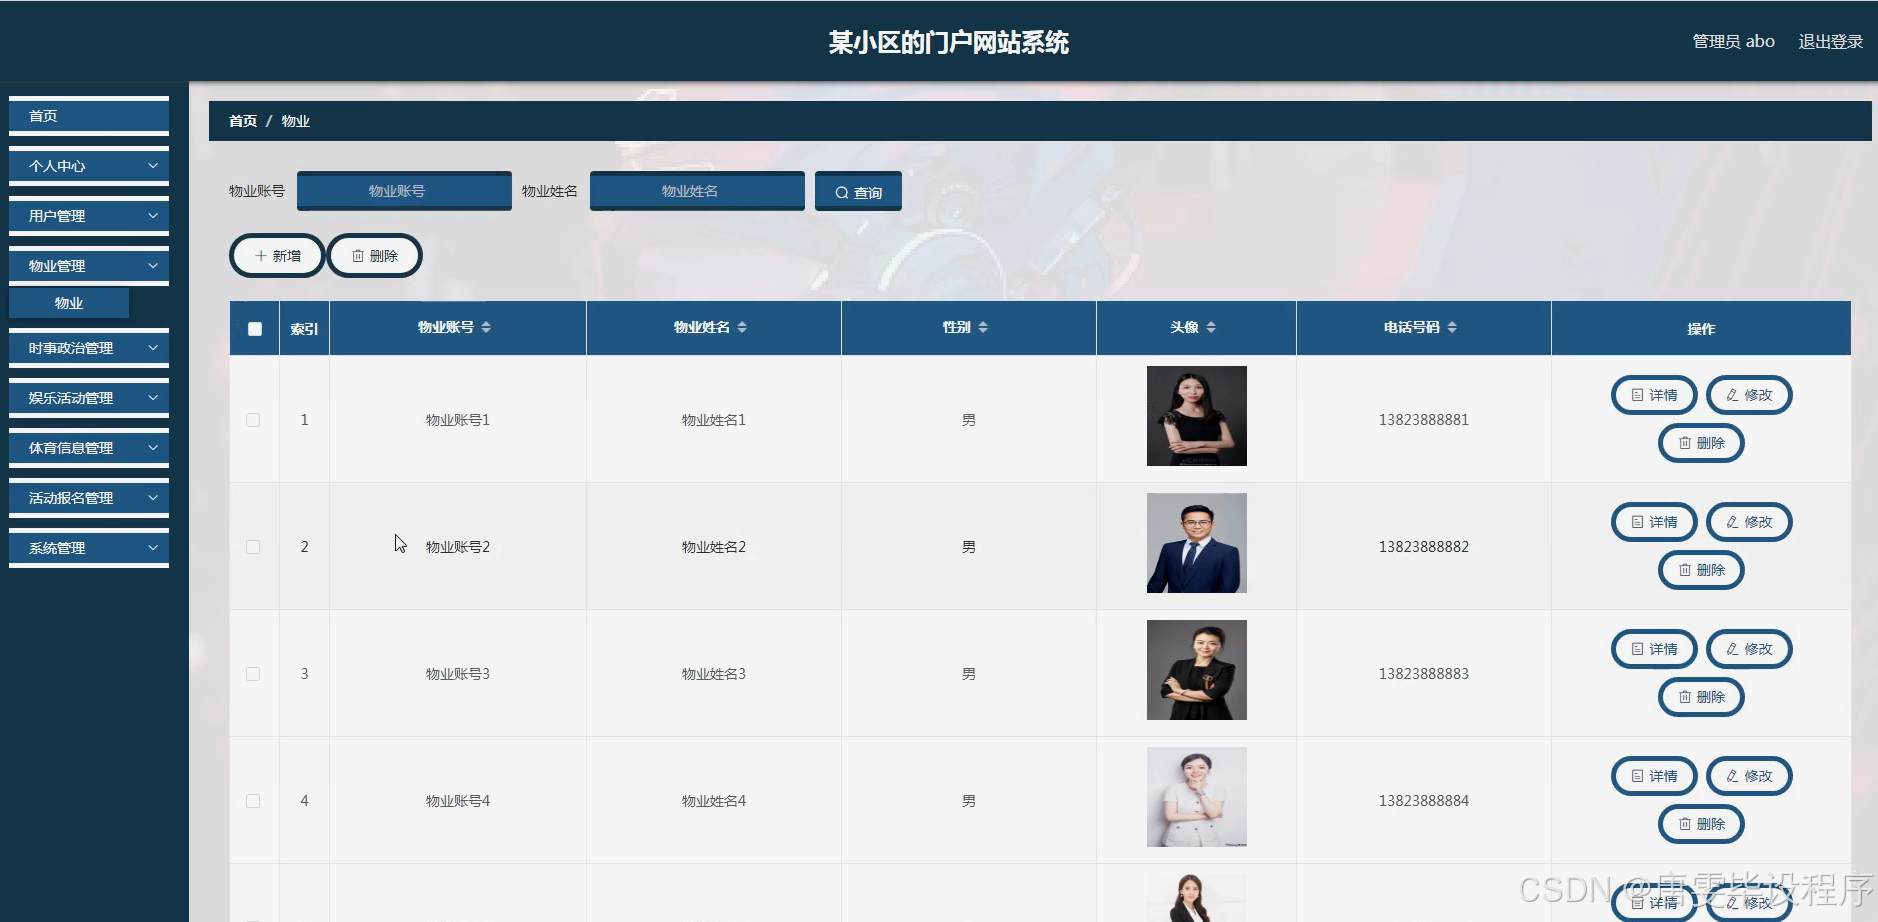Expand the 活动报名管理 sidebar menu

coord(89,498)
